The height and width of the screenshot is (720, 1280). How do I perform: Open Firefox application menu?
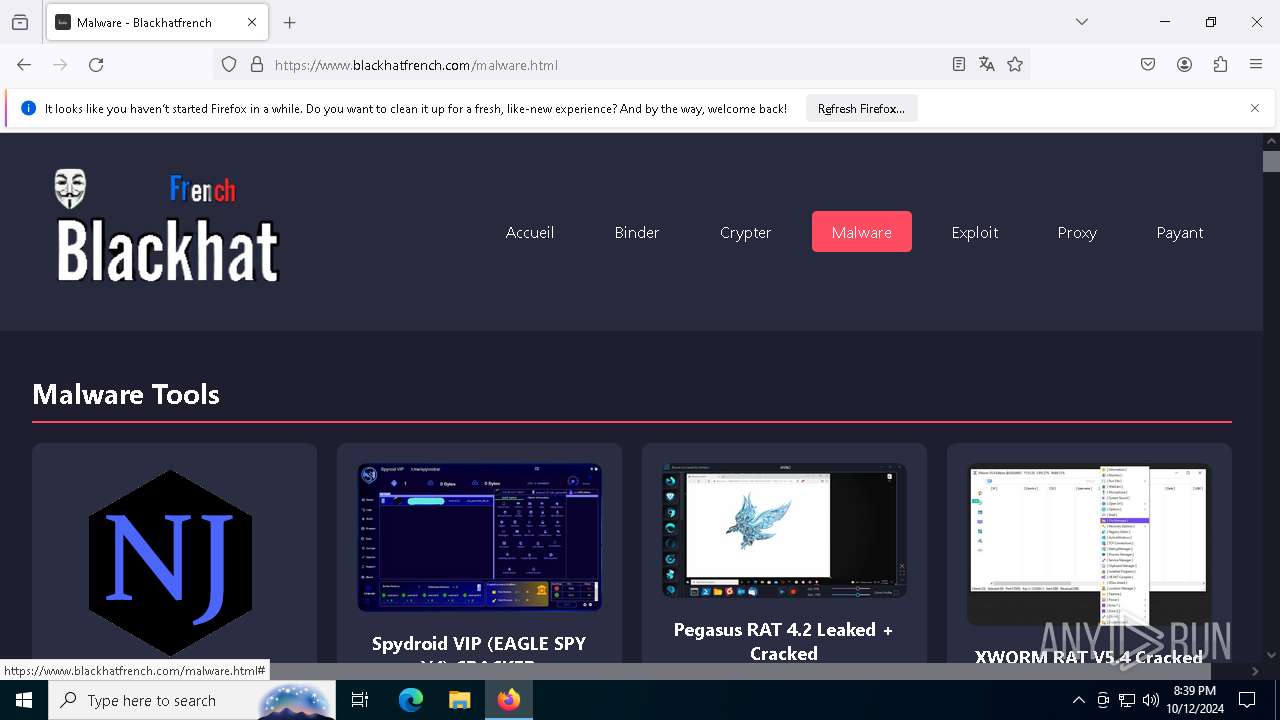(x=1256, y=65)
